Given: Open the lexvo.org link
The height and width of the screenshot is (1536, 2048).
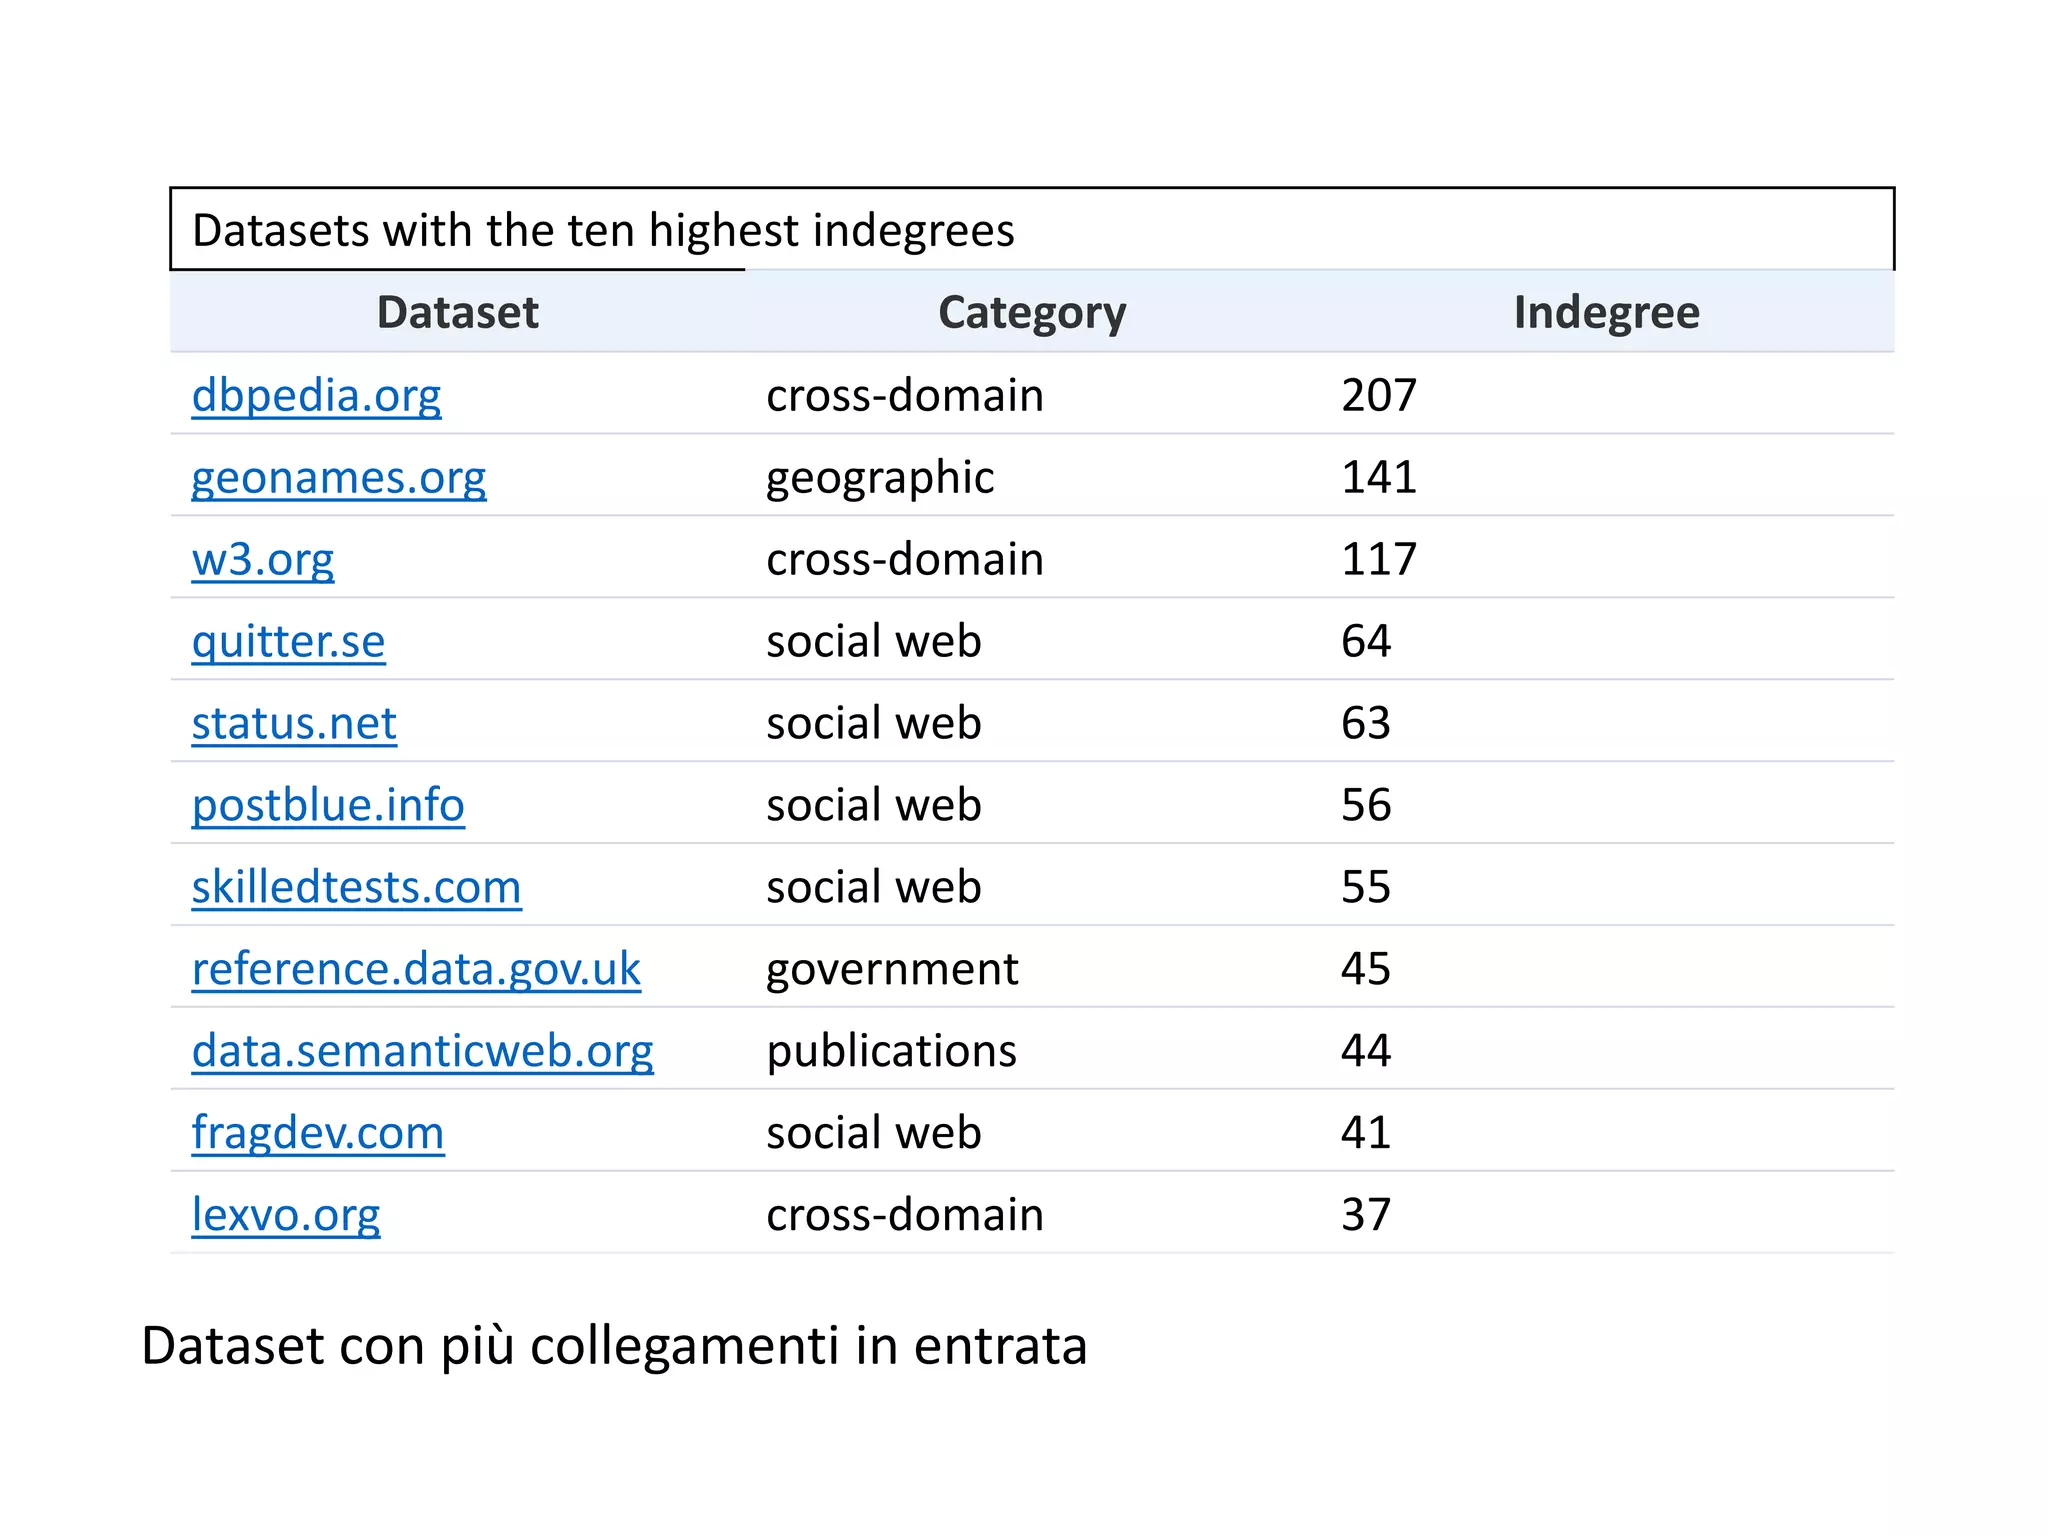Looking at the screenshot, I should [x=286, y=1216].
